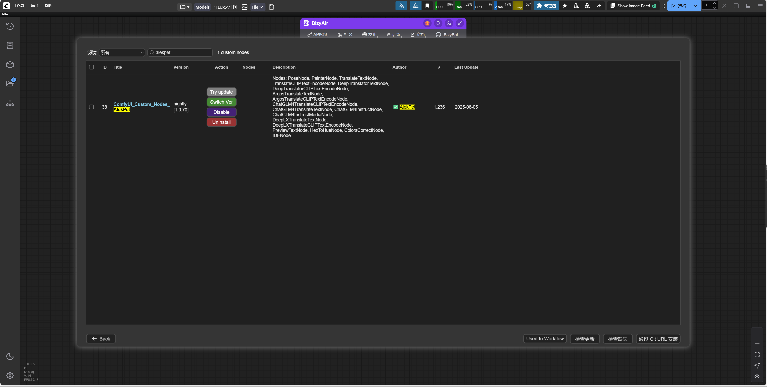This screenshot has height=387, width=767.
Task: Sort by the Description column header
Action: 284,67
